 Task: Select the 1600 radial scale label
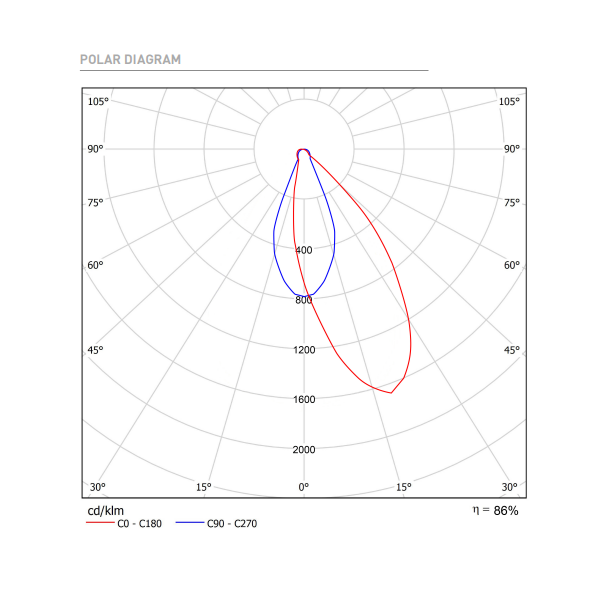click(304, 400)
